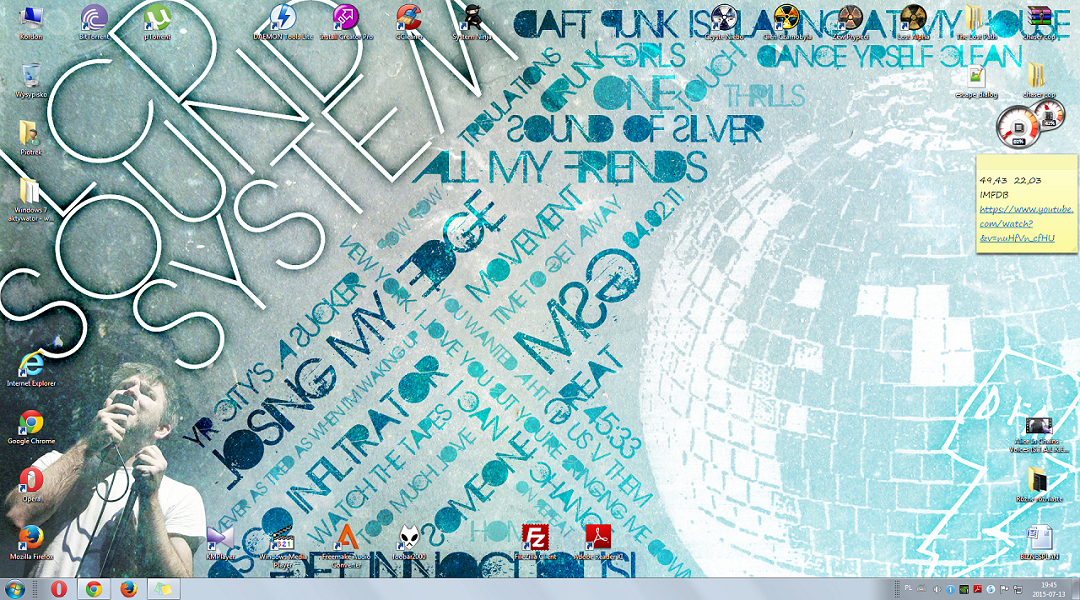Click the Show Desktop strip beside the clock
The height and width of the screenshot is (600, 1080).
[x=1075, y=589]
